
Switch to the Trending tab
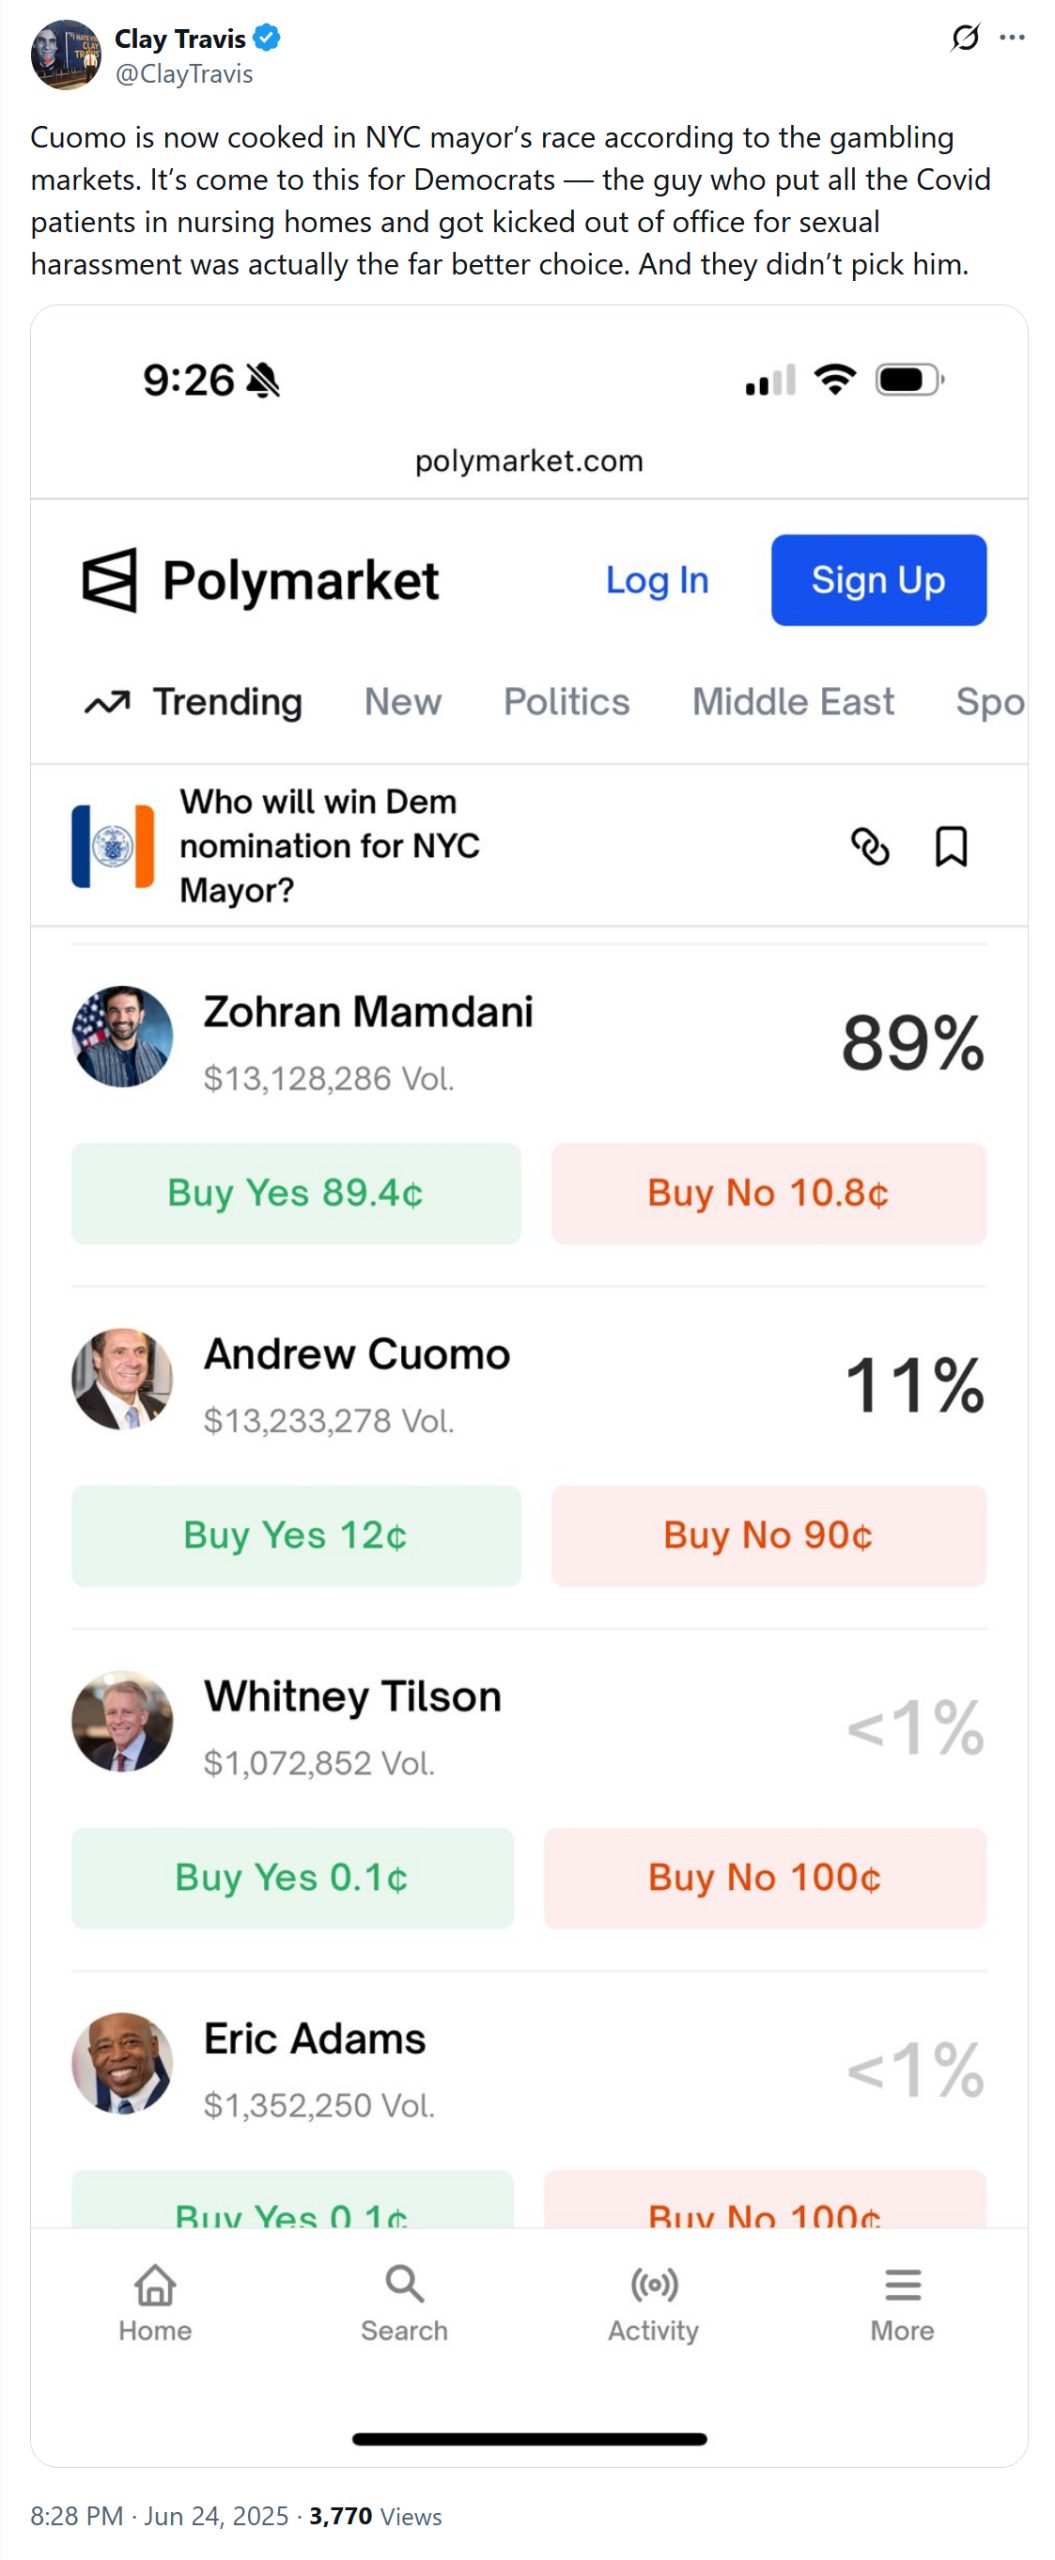tap(226, 701)
